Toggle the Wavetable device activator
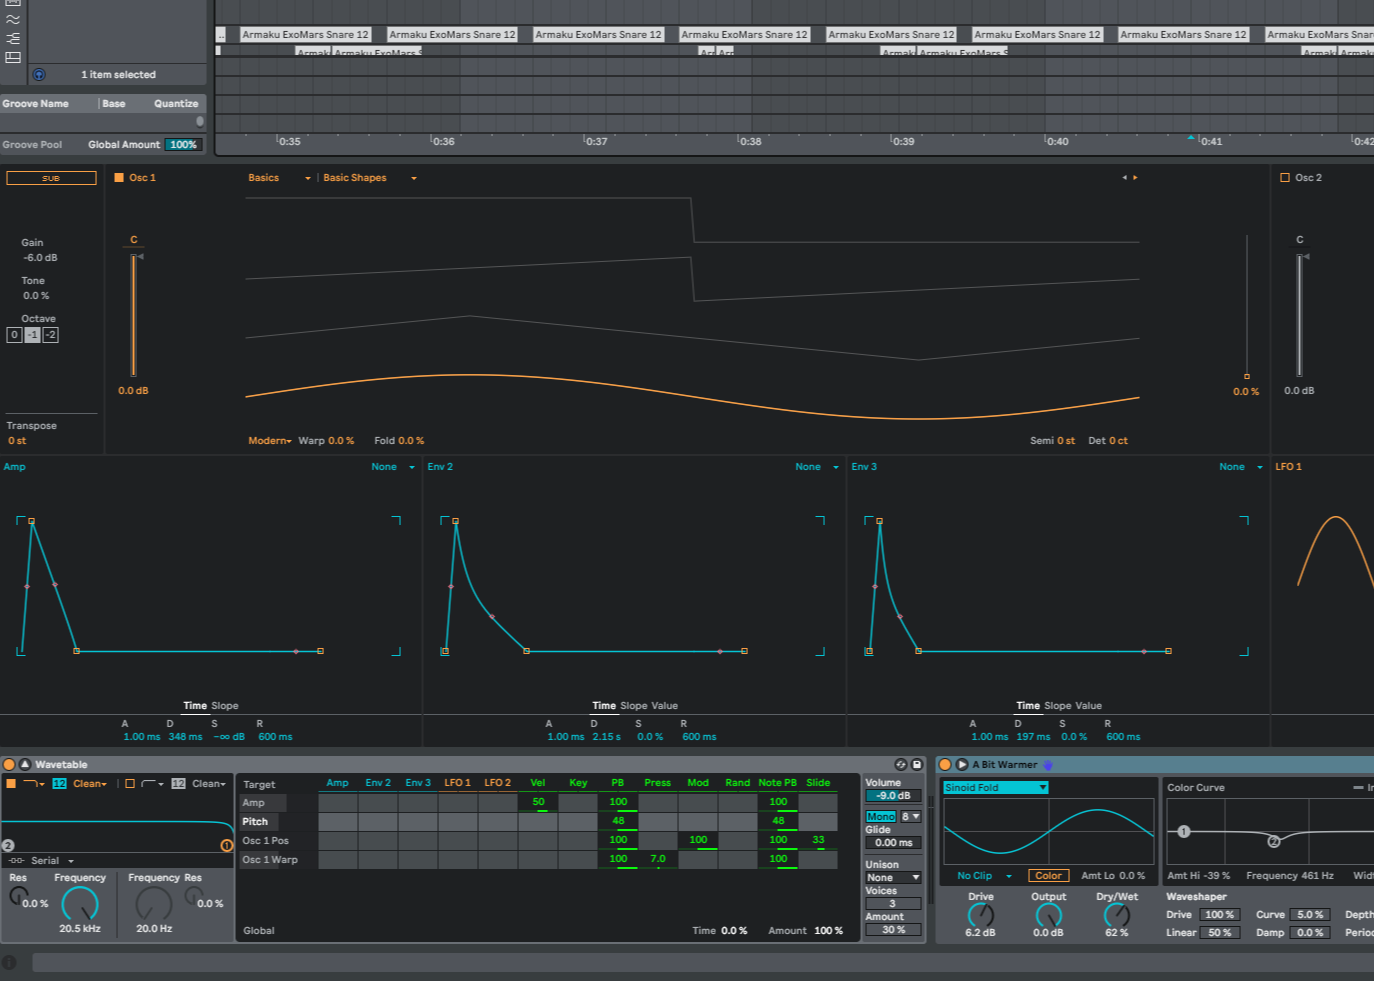This screenshot has width=1374, height=981. 9,765
